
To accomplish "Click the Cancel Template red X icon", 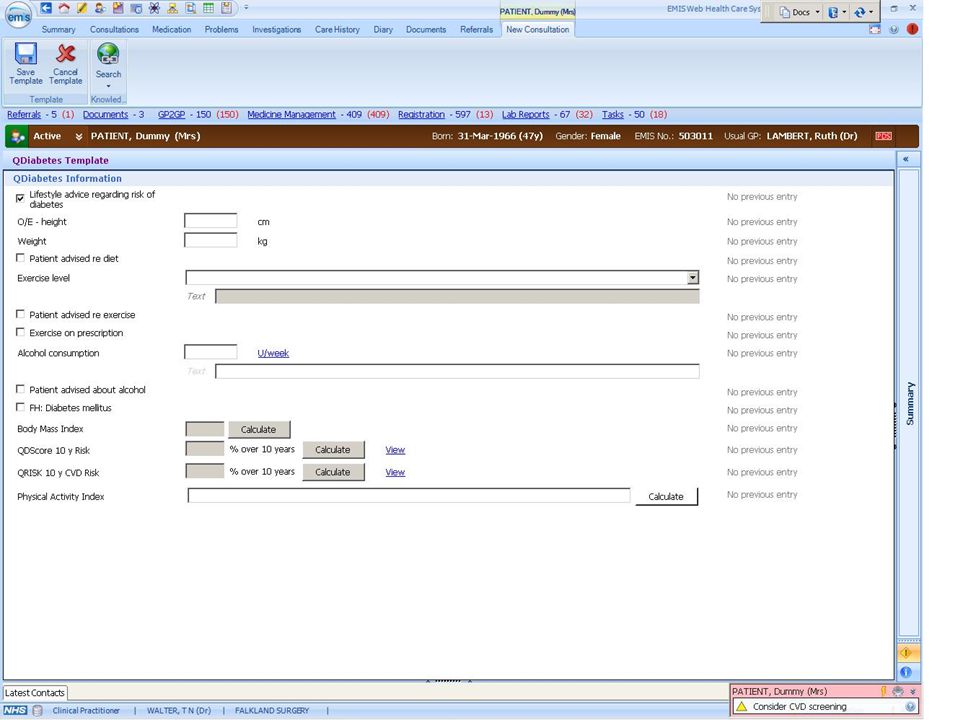I will 66,54.
